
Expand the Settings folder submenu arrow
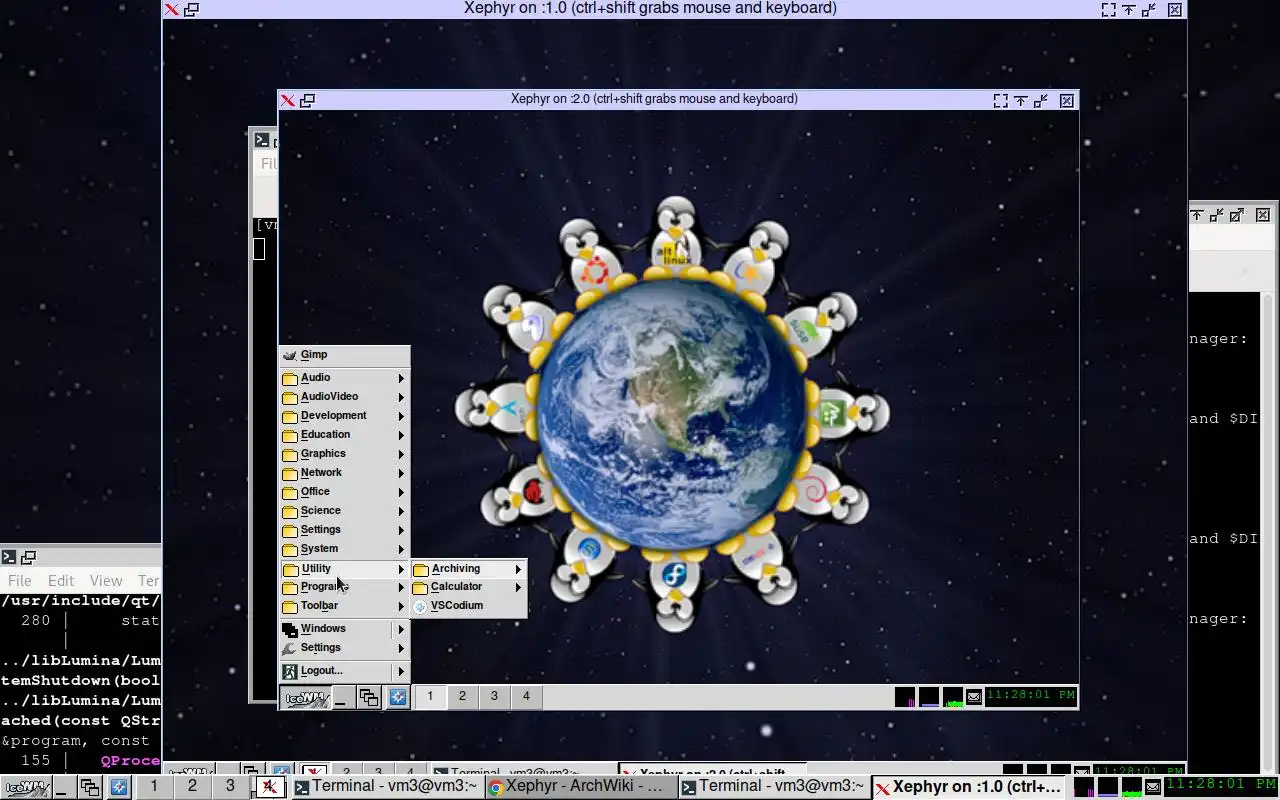[401, 530]
